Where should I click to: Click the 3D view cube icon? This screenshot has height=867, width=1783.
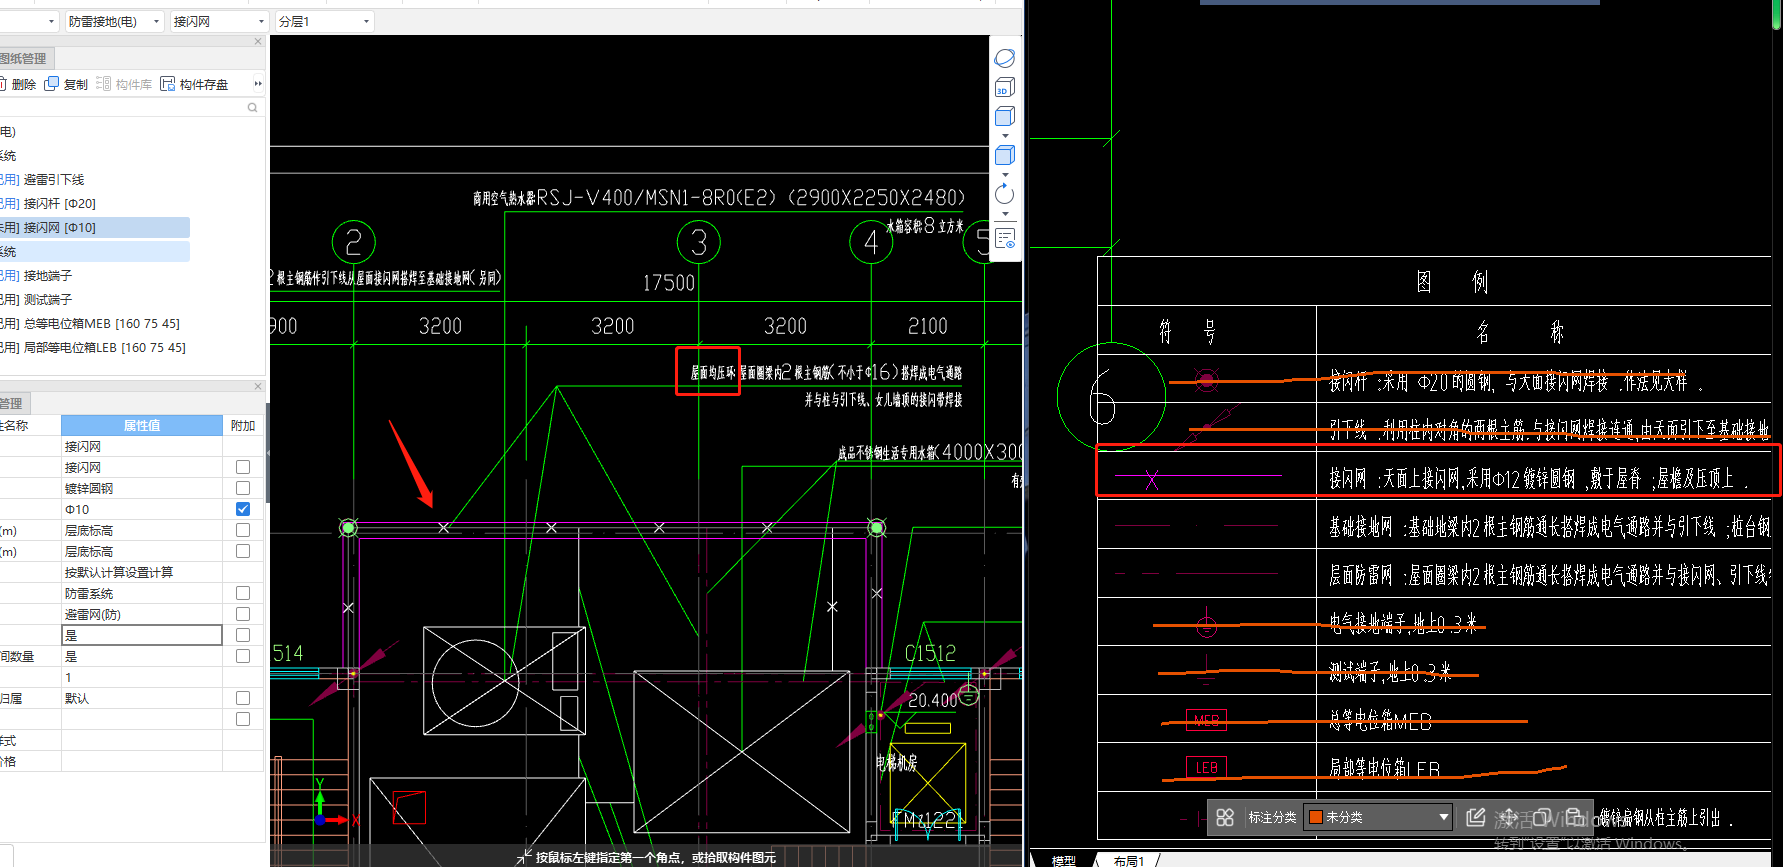click(1005, 88)
